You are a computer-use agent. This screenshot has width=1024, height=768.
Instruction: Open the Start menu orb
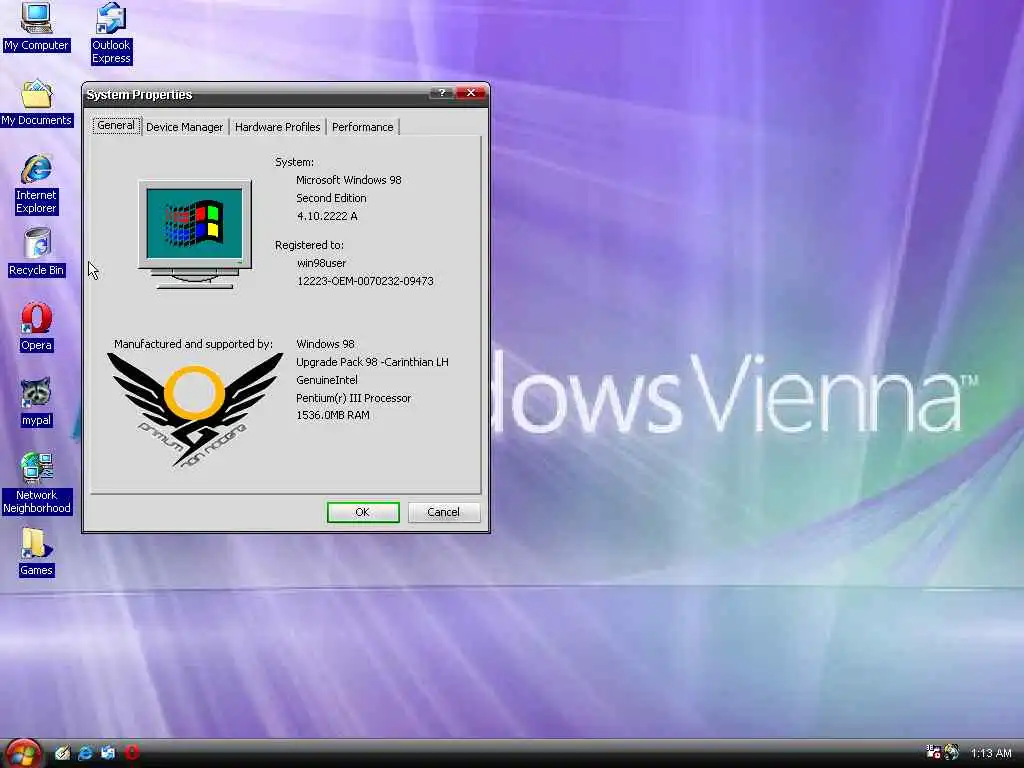click(24, 753)
